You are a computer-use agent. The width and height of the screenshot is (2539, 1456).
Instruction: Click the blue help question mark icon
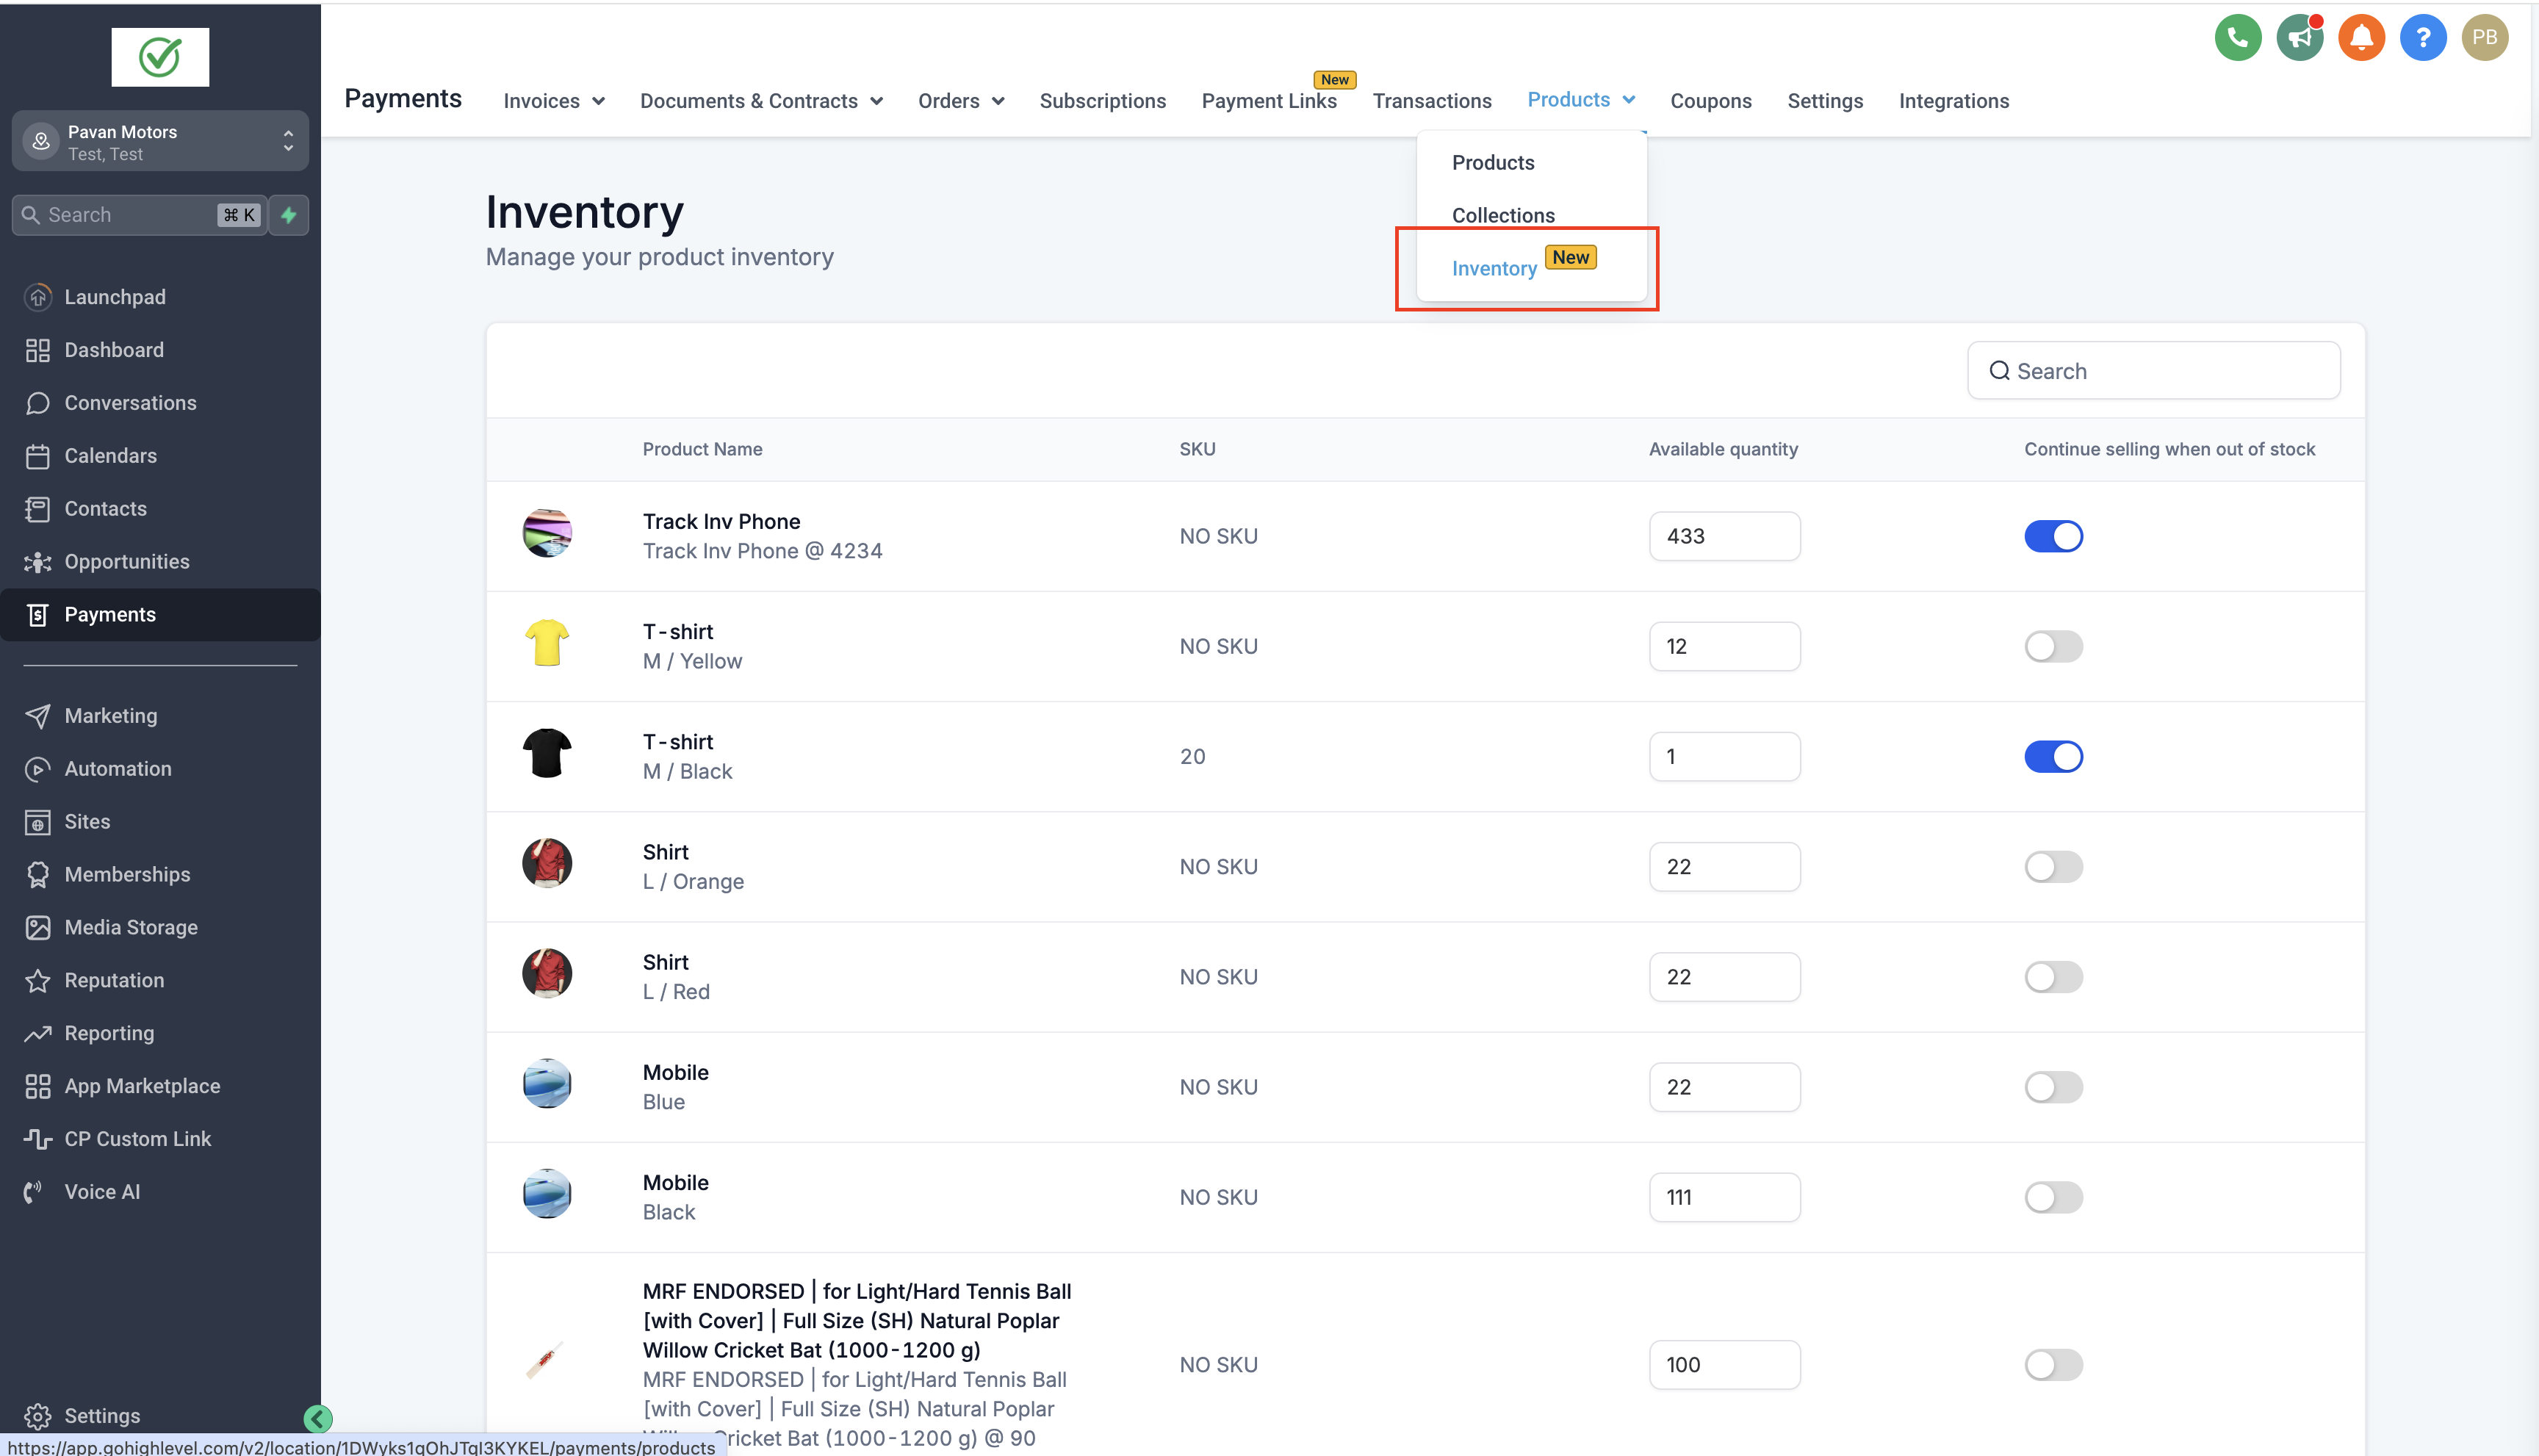coord(2422,38)
